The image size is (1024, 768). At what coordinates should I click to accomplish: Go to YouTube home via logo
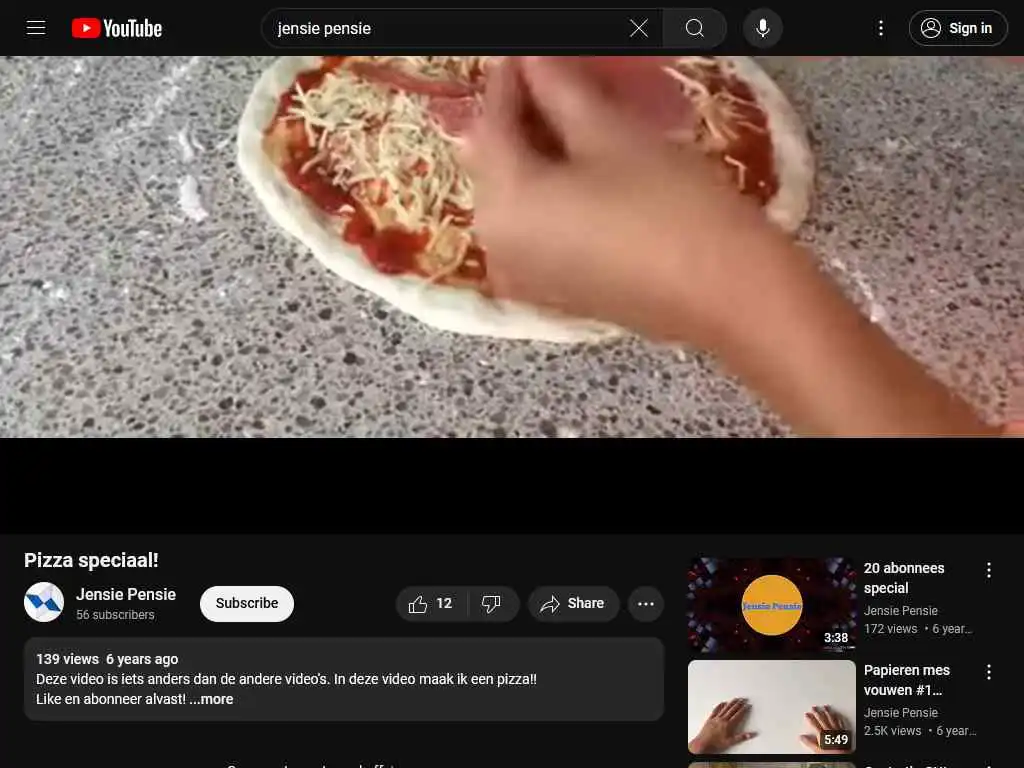[117, 28]
